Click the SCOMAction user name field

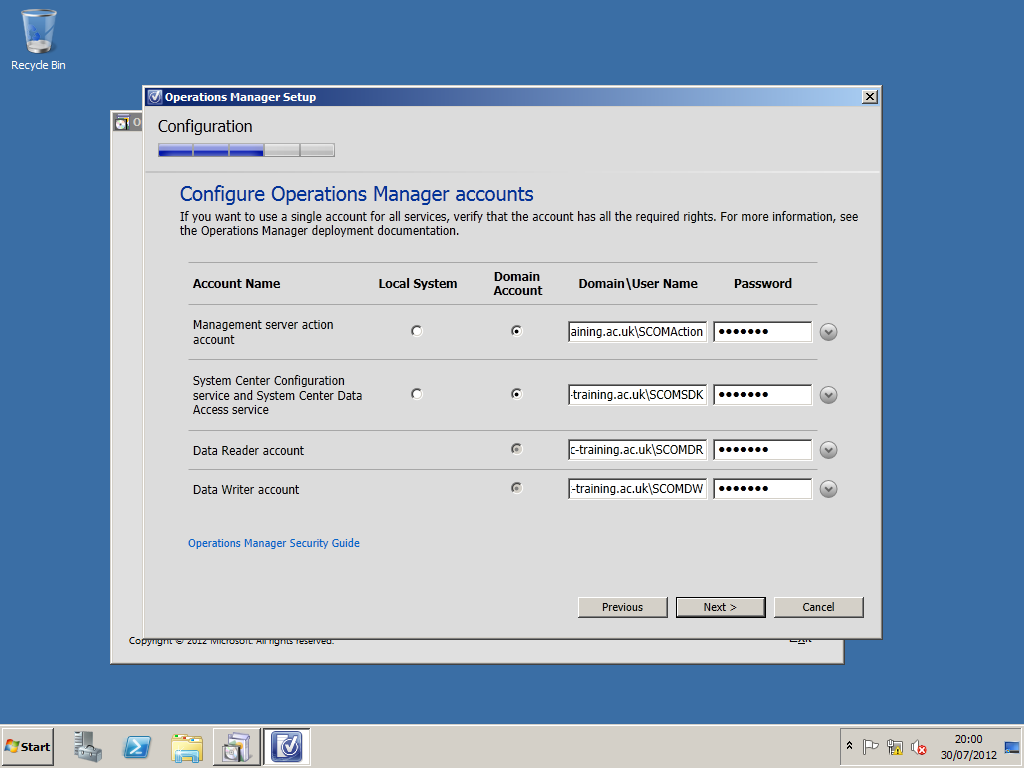tap(637, 332)
